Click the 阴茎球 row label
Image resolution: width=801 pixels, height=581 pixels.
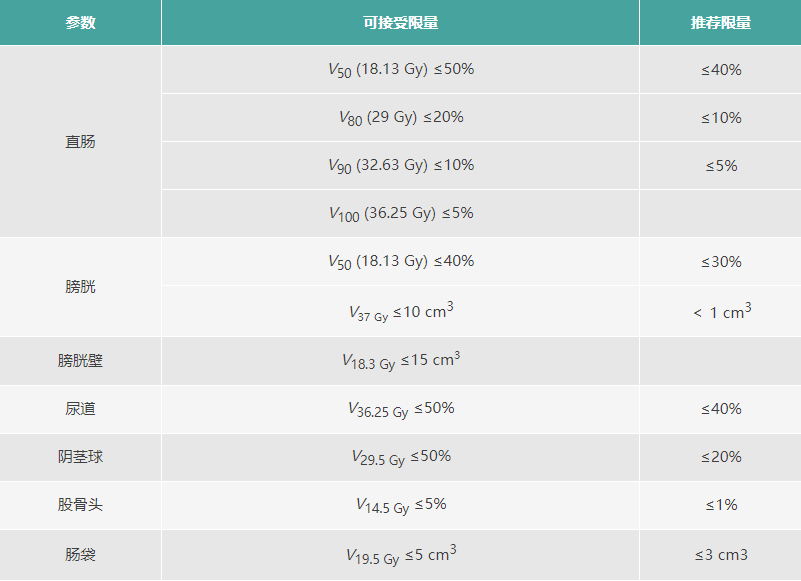point(80,457)
